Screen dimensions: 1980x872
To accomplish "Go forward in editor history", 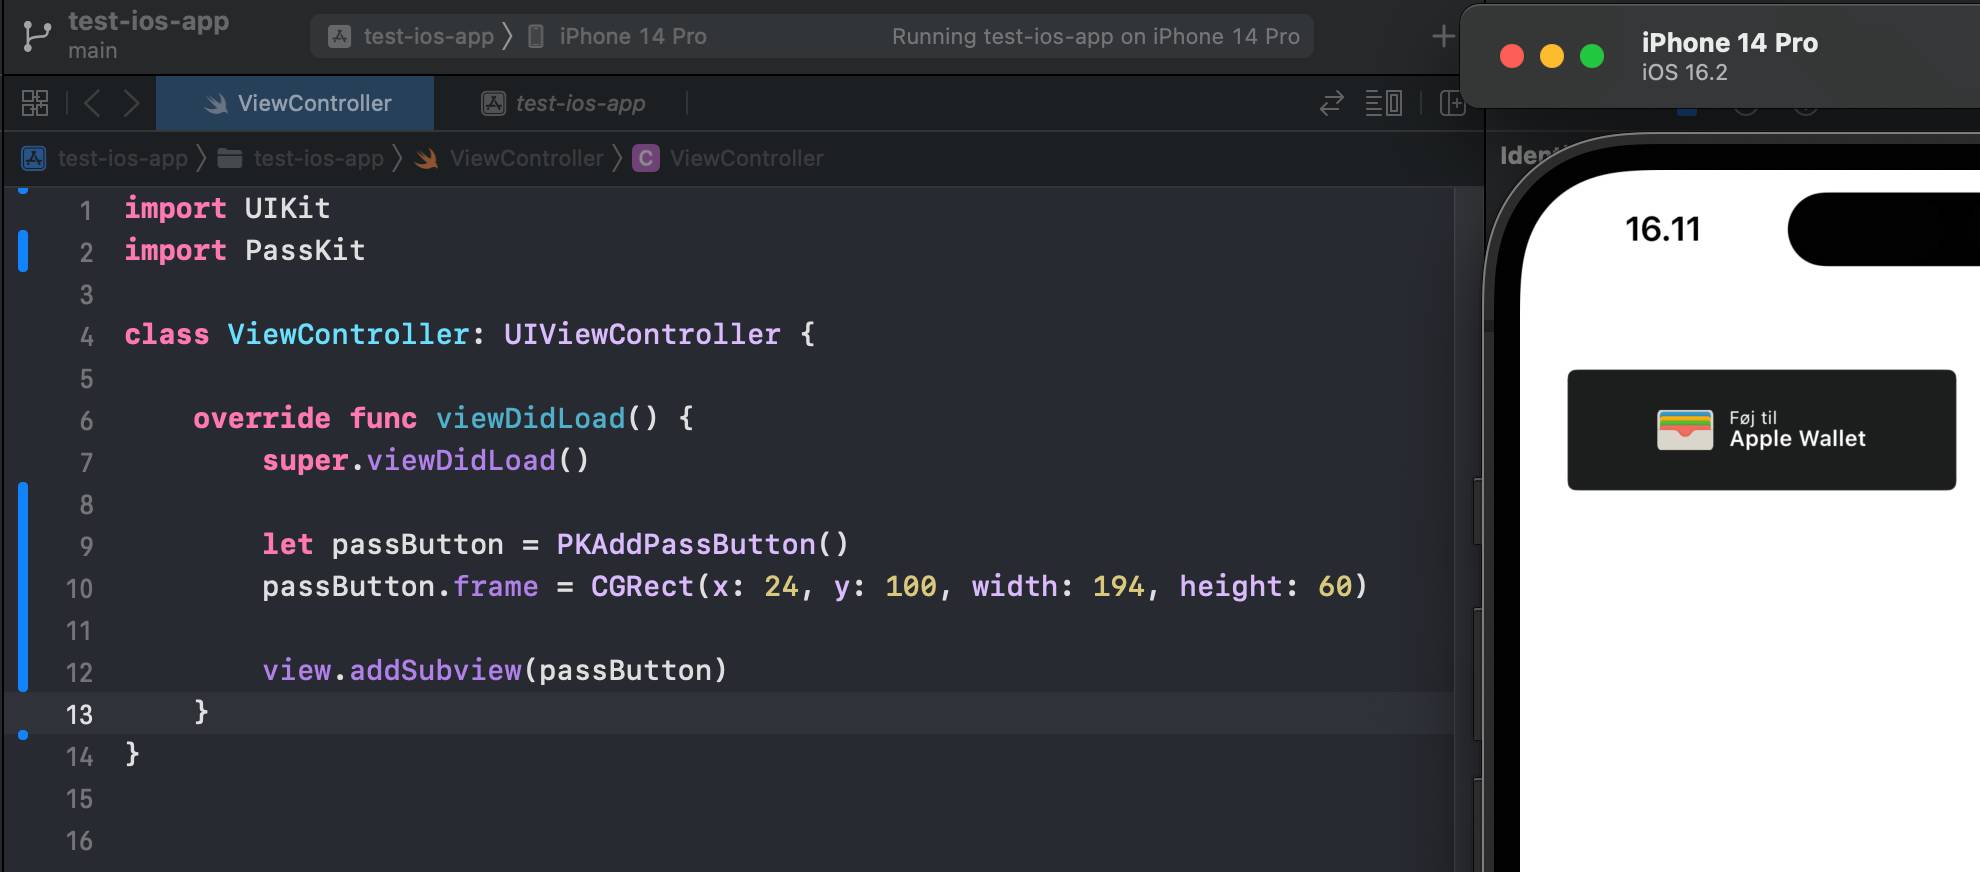I will [131, 103].
